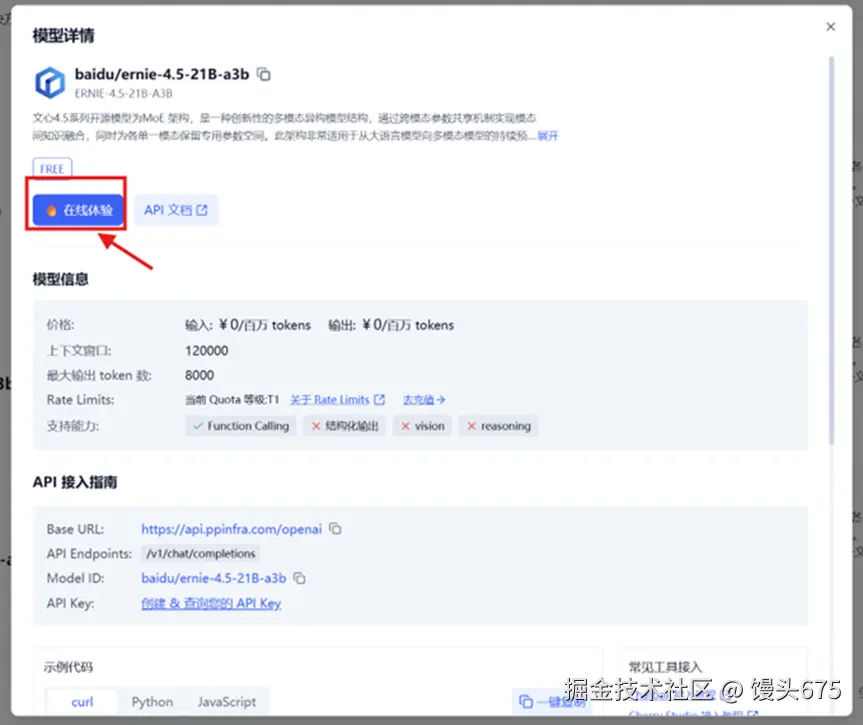Click the API 接入指南 section heading
863x725 pixels.
click(75, 482)
